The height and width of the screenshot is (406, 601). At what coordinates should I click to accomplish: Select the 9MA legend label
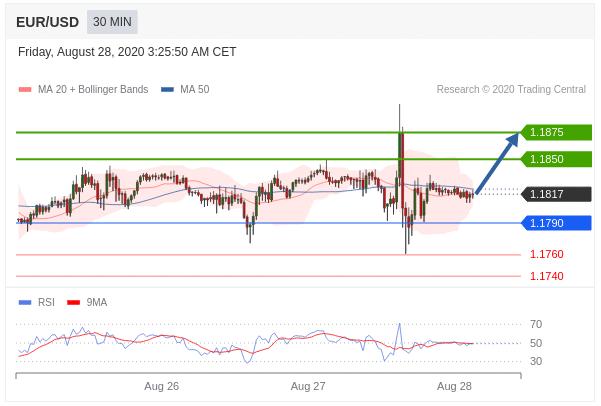(x=97, y=302)
